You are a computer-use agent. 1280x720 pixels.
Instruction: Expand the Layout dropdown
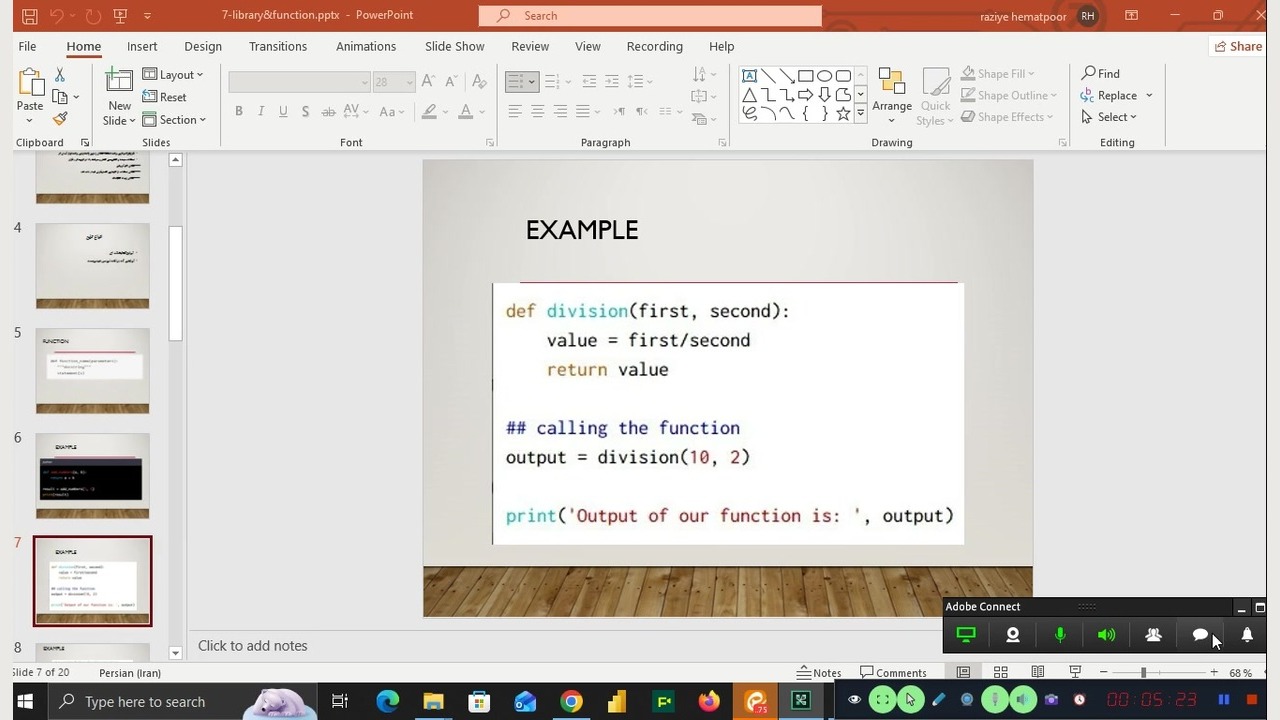(x=173, y=75)
